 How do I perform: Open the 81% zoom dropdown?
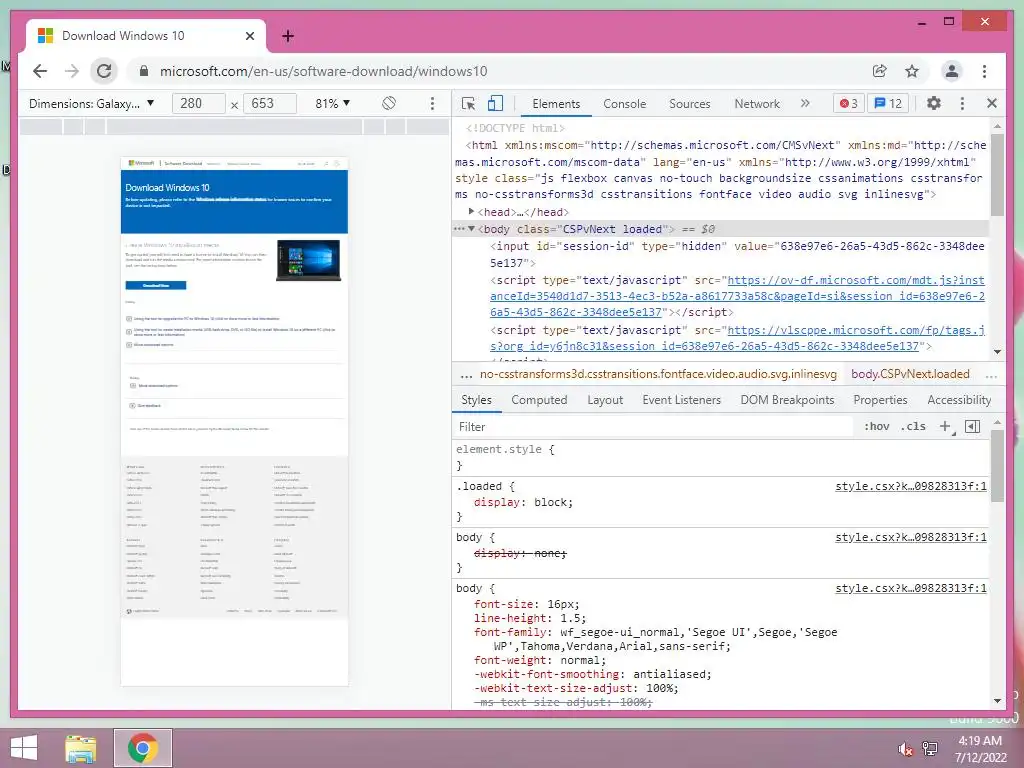(x=332, y=103)
